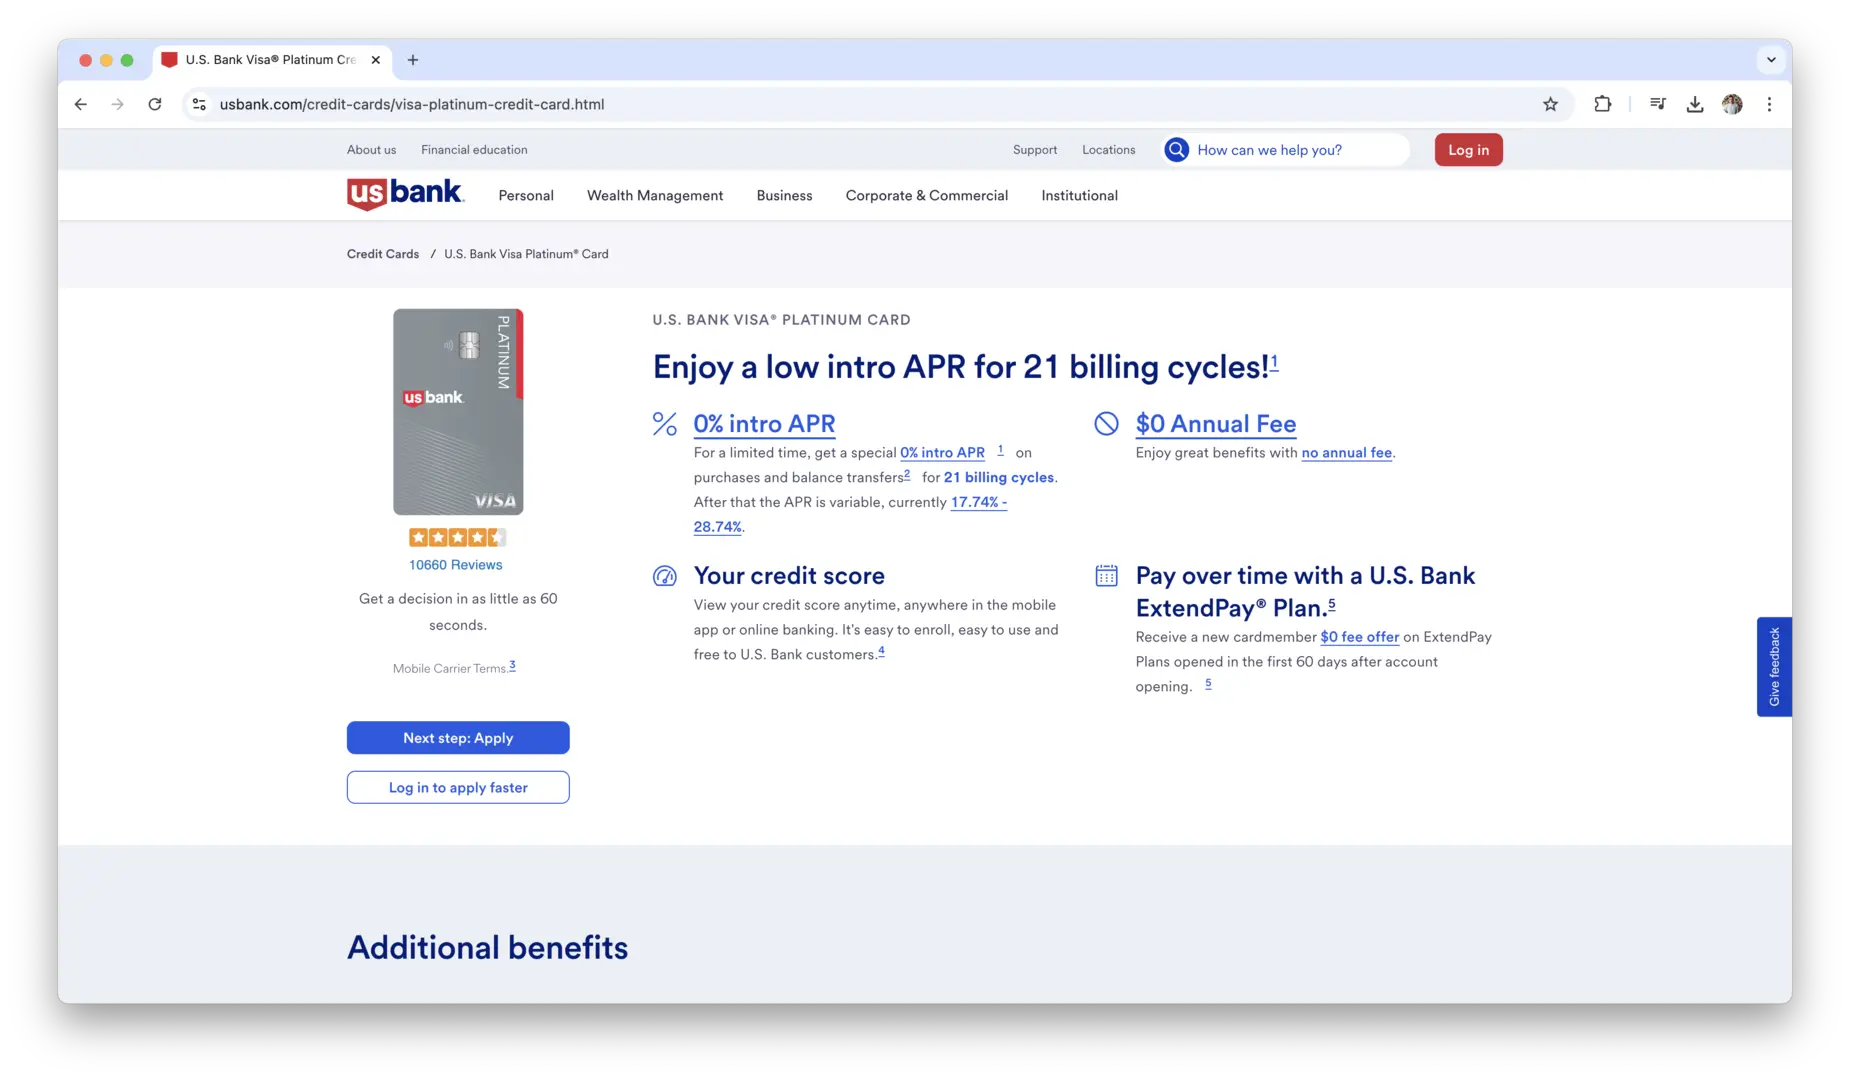
Task: Click the About us link
Action: [x=371, y=150]
